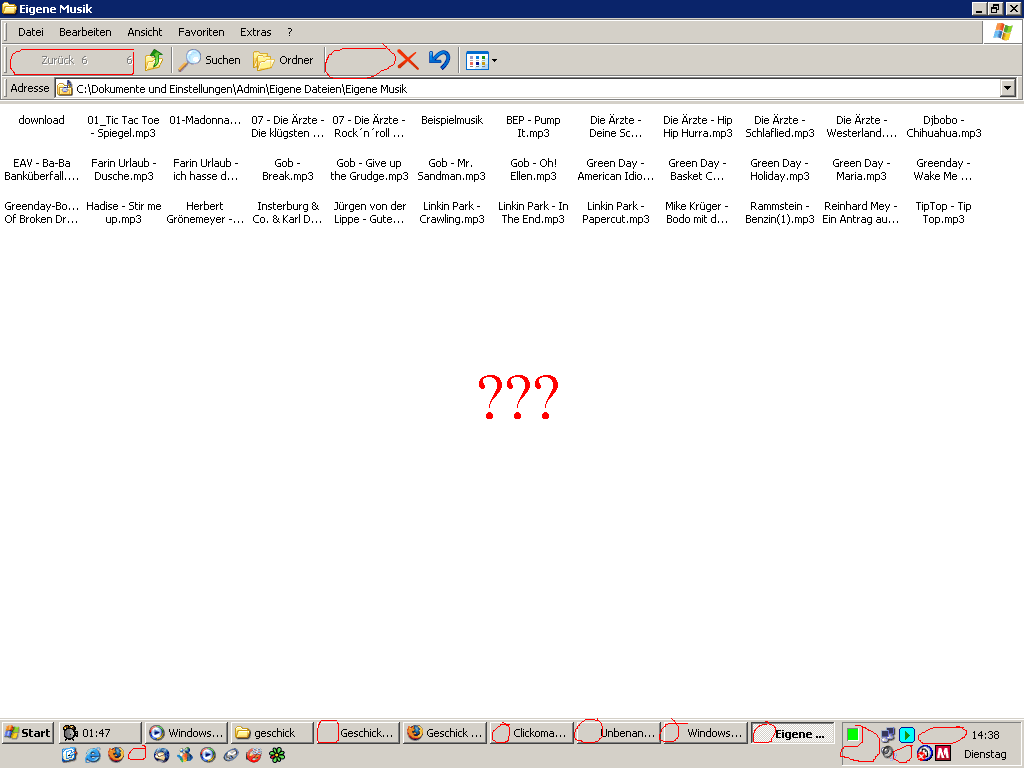Click the address path input field
The height and width of the screenshot is (768, 1024).
coord(500,88)
